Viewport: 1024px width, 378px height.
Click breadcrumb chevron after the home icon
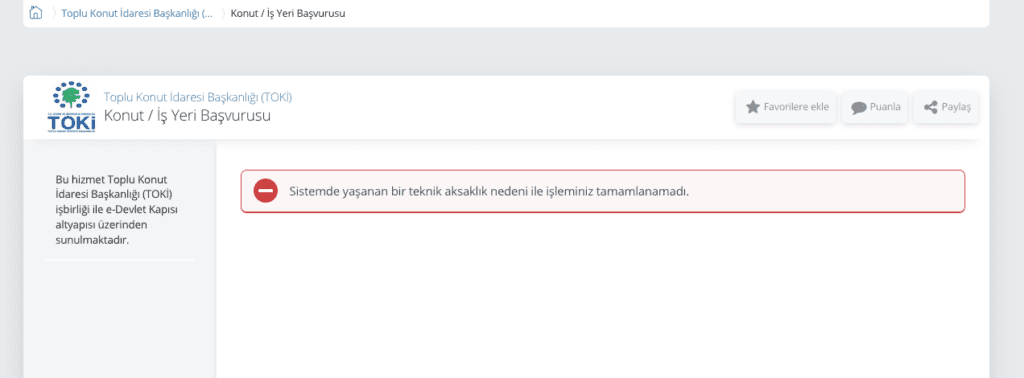pos(54,13)
